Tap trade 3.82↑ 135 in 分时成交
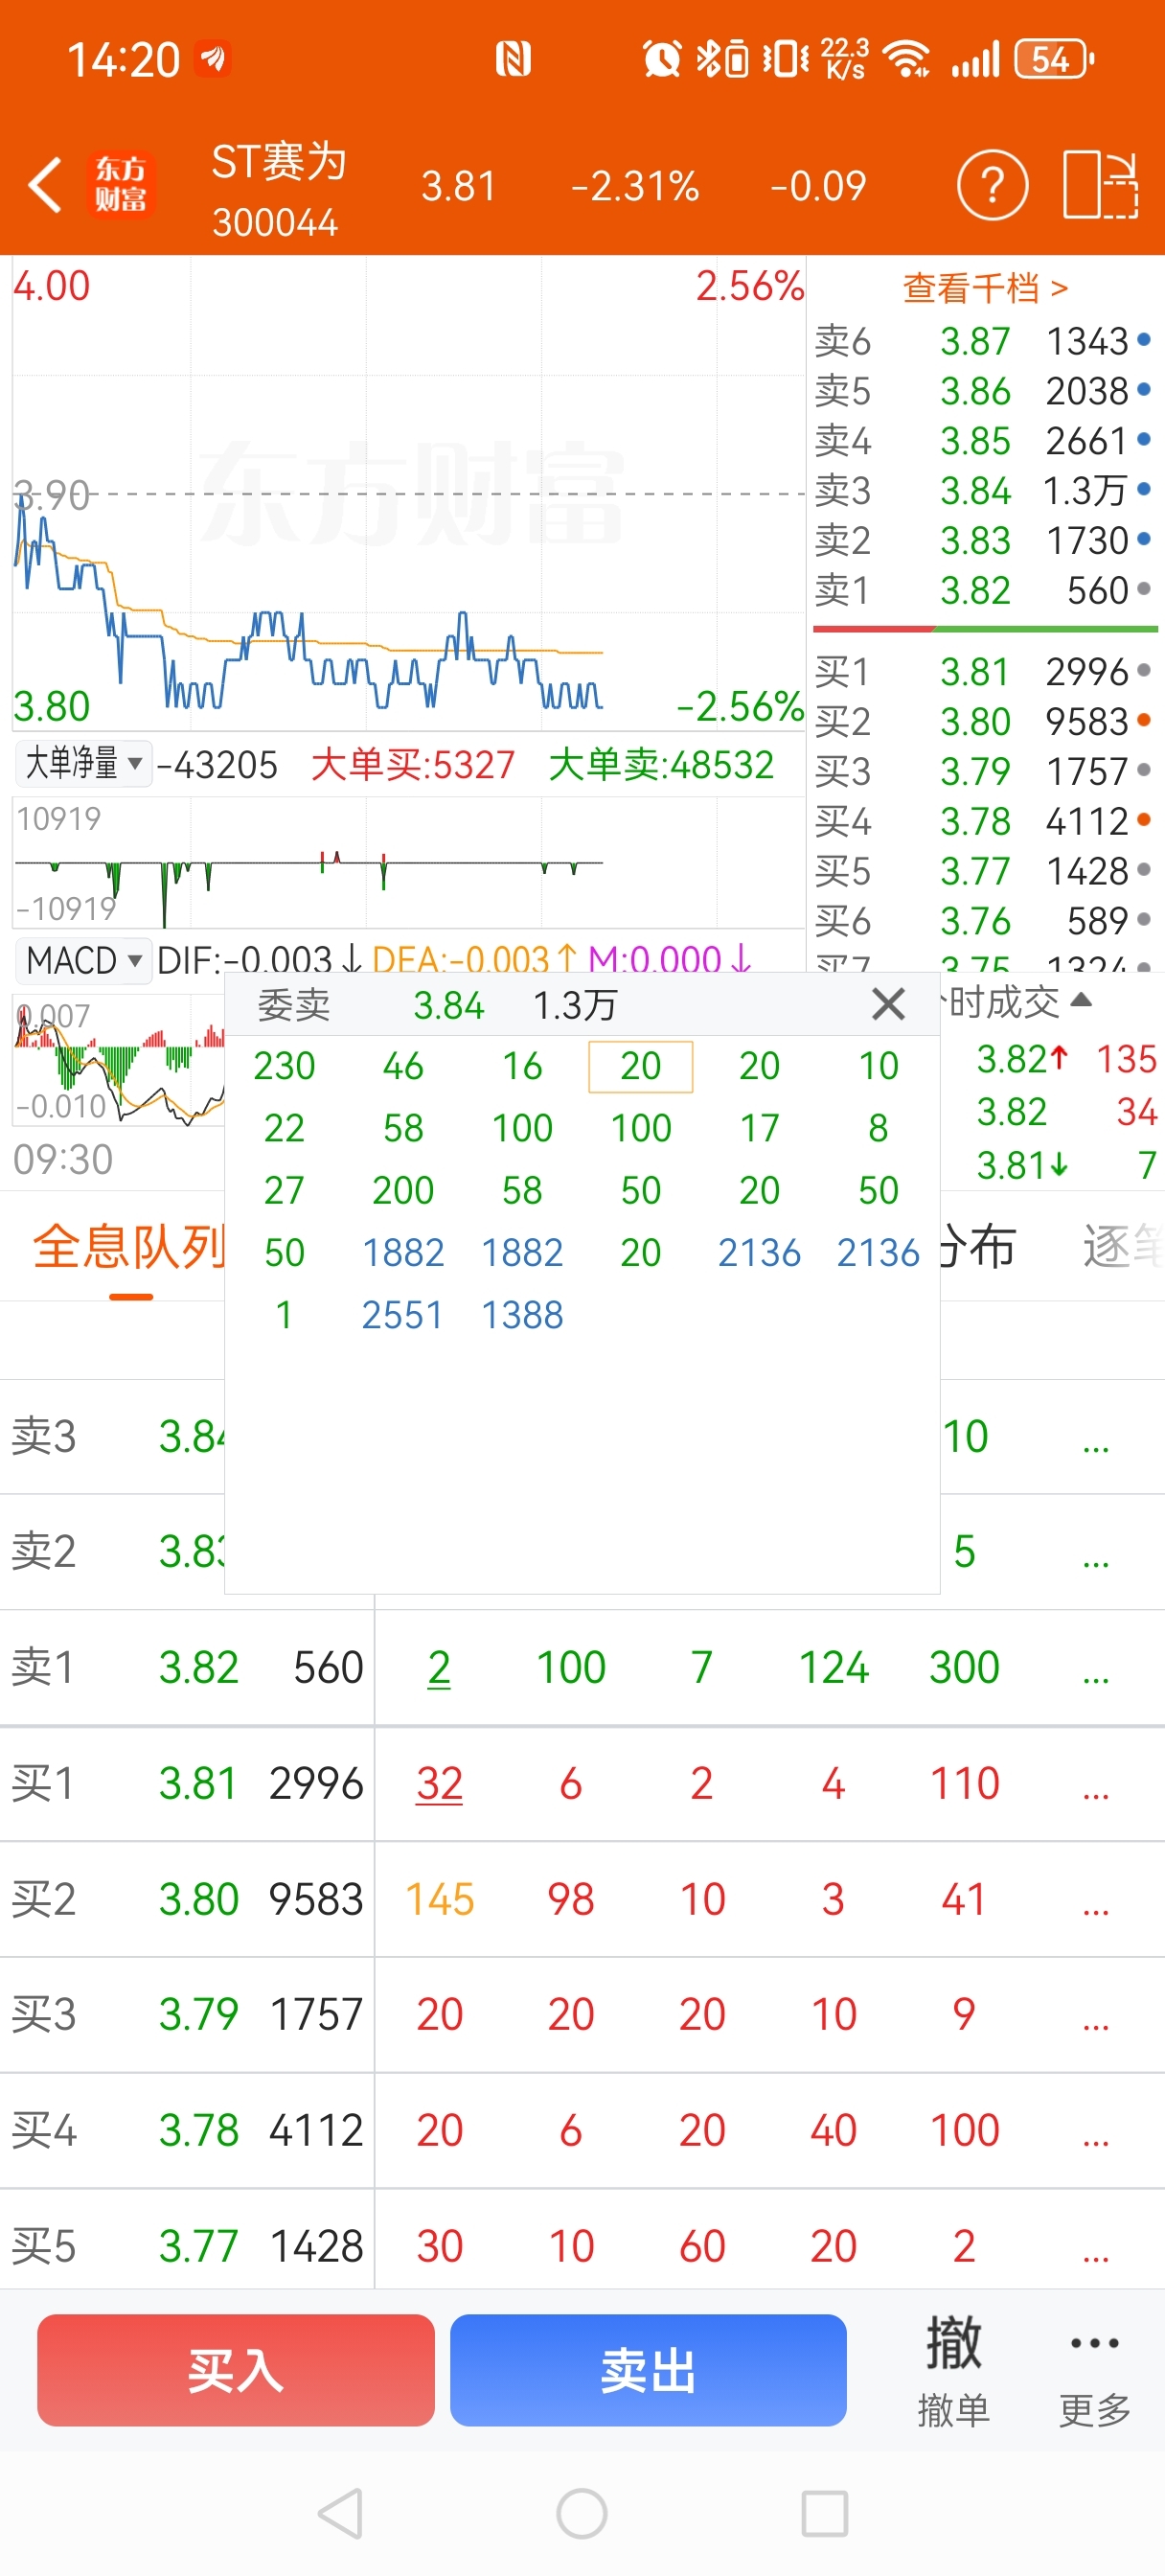This screenshot has height=2576, width=1165. (x=1066, y=1059)
